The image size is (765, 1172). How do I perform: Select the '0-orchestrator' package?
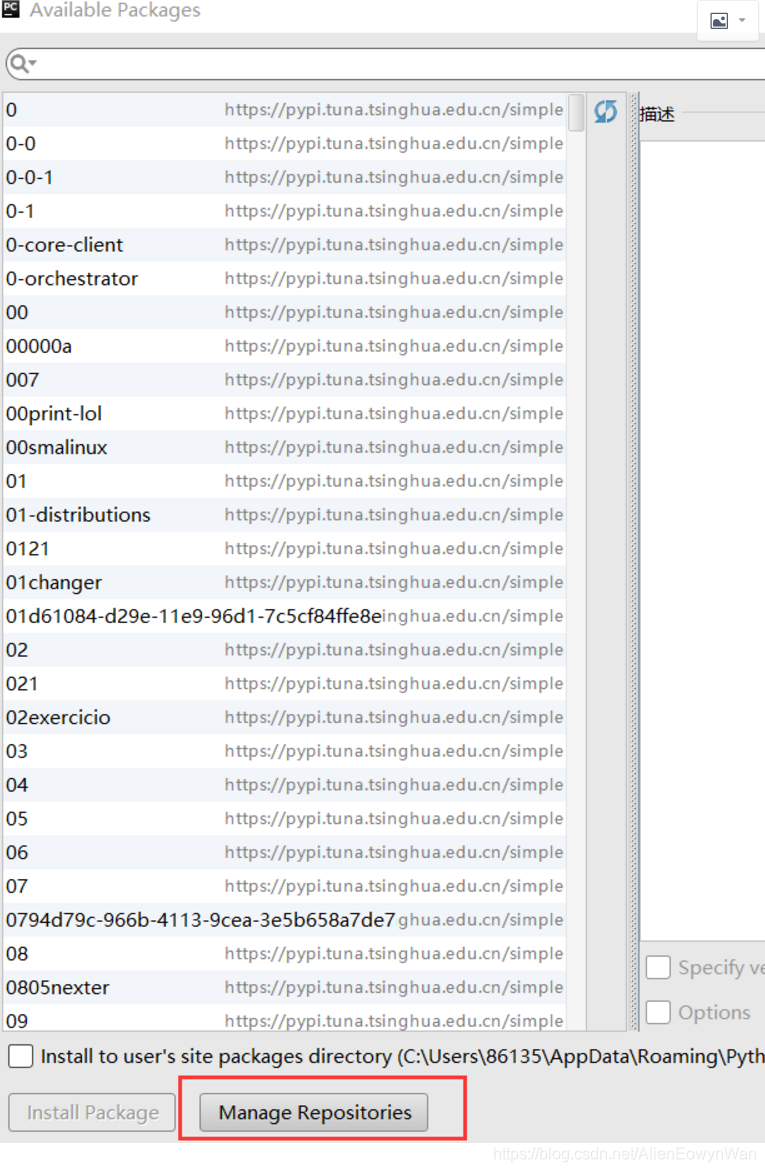[284, 278]
